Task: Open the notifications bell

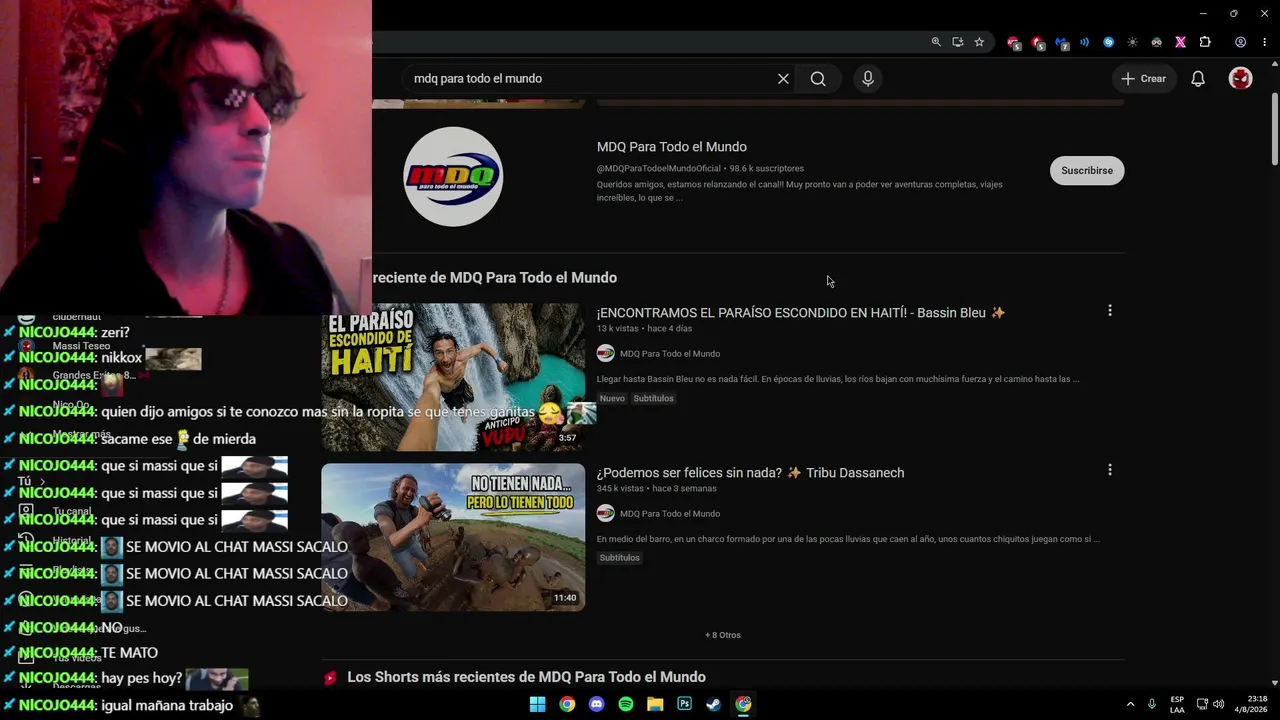Action: tap(1198, 79)
